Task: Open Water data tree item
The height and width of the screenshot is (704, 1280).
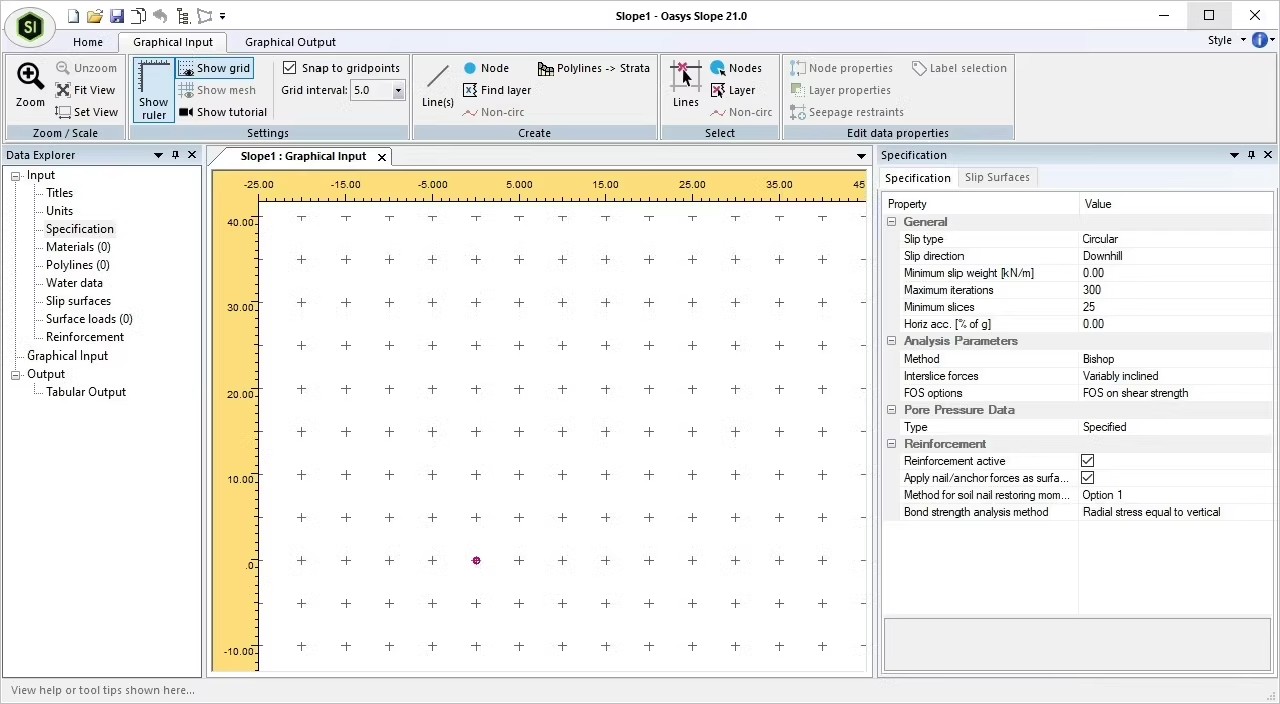Action: tap(74, 283)
